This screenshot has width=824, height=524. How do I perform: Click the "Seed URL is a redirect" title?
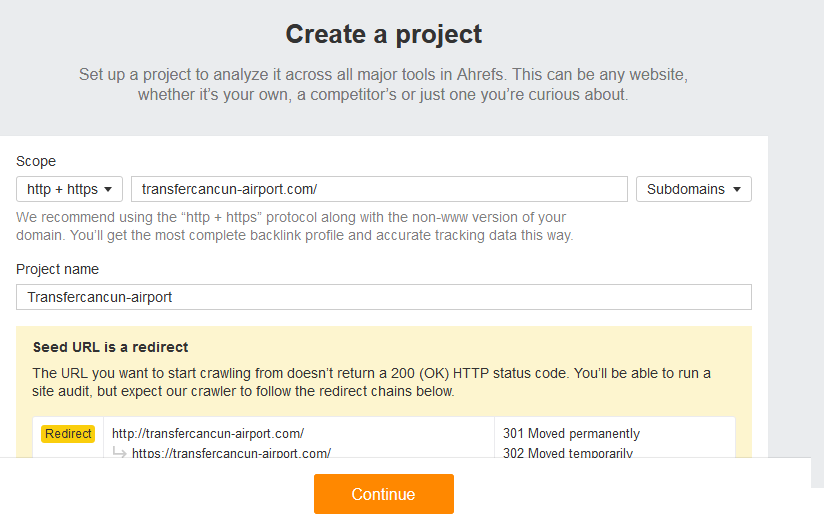[x=110, y=347]
